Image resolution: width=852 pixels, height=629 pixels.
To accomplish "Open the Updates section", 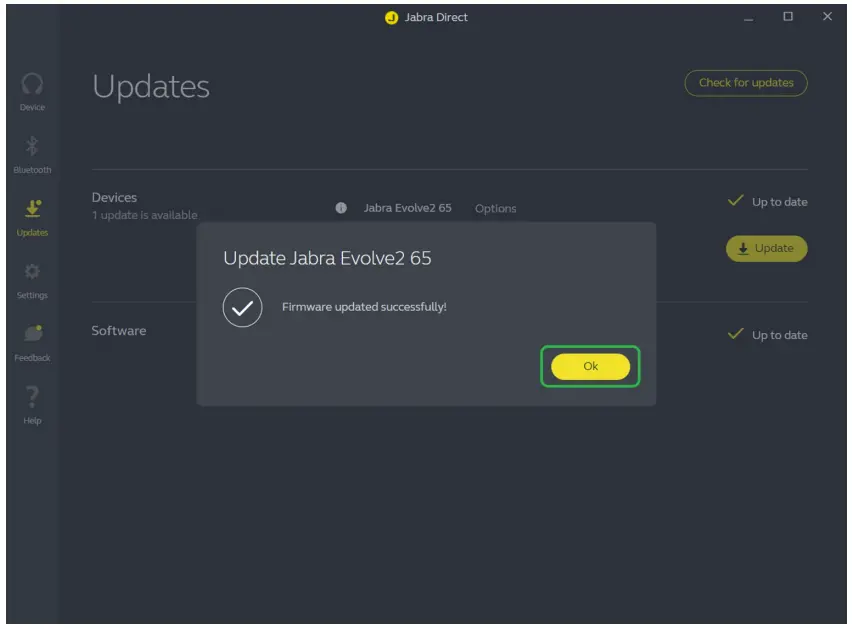I will click(32, 216).
